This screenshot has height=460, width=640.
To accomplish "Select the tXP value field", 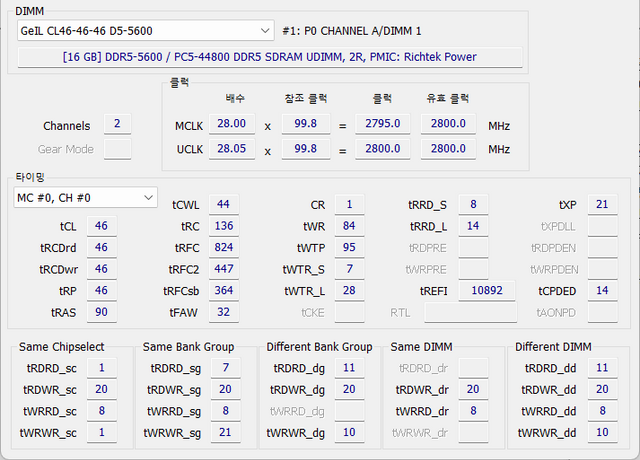I will tap(602, 204).
